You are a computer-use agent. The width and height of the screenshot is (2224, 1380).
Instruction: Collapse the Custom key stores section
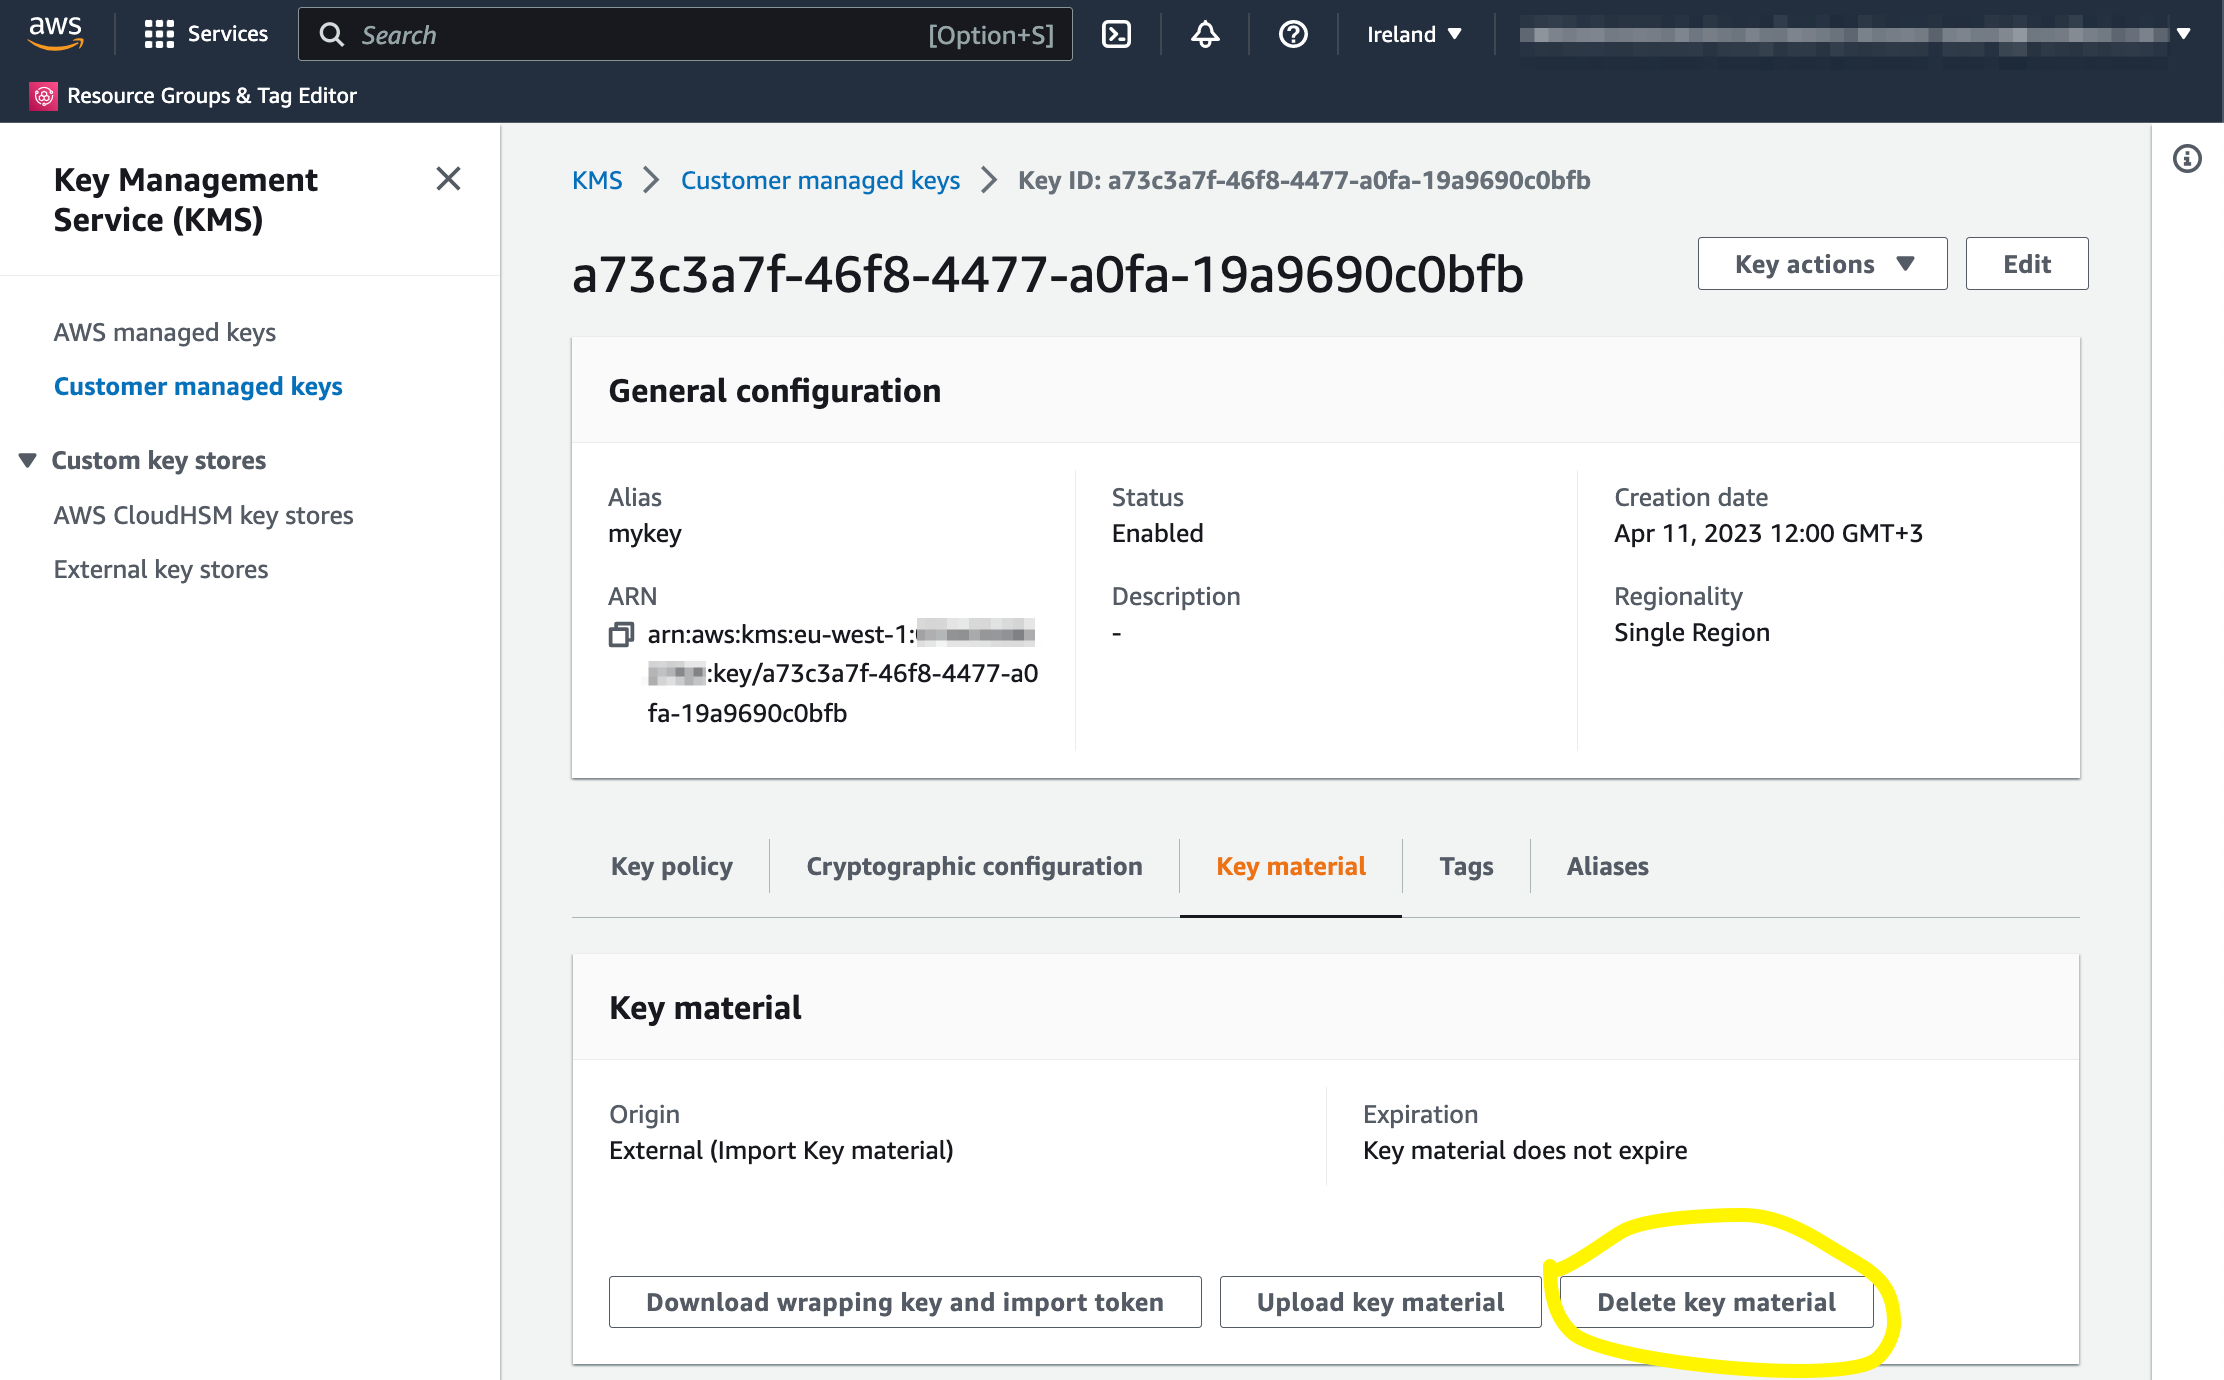coord(27,460)
